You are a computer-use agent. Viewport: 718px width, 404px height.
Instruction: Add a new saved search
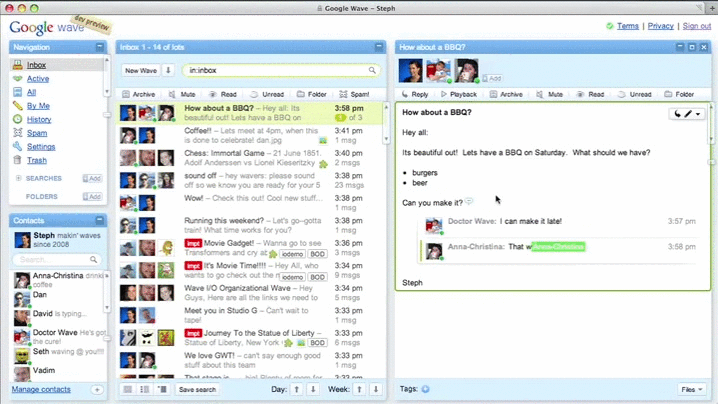(x=92, y=178)
